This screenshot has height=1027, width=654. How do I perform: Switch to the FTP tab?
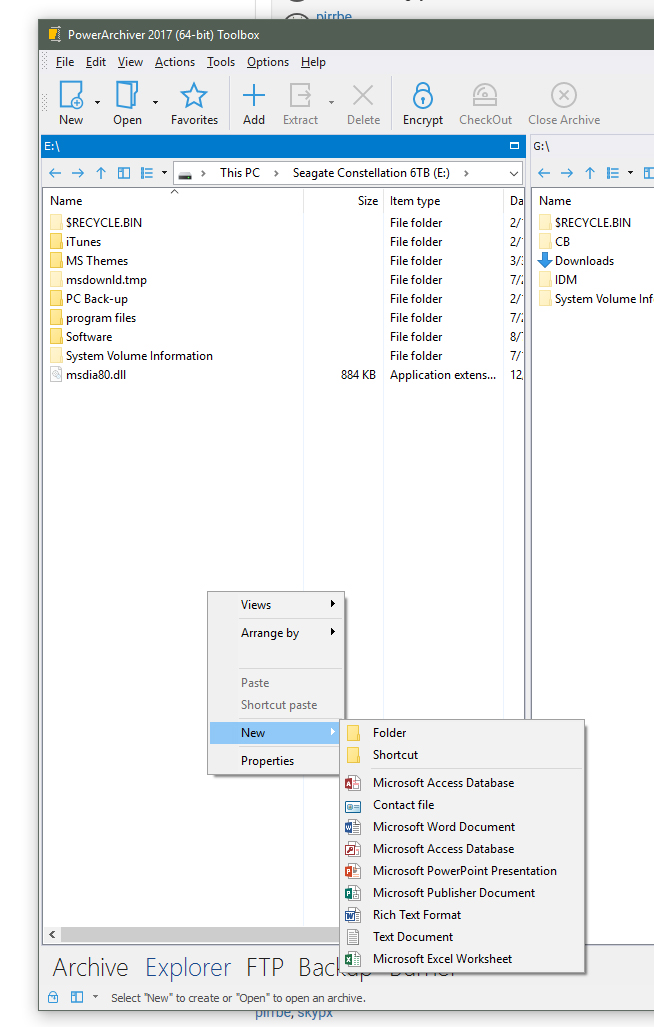pos(264,967)
